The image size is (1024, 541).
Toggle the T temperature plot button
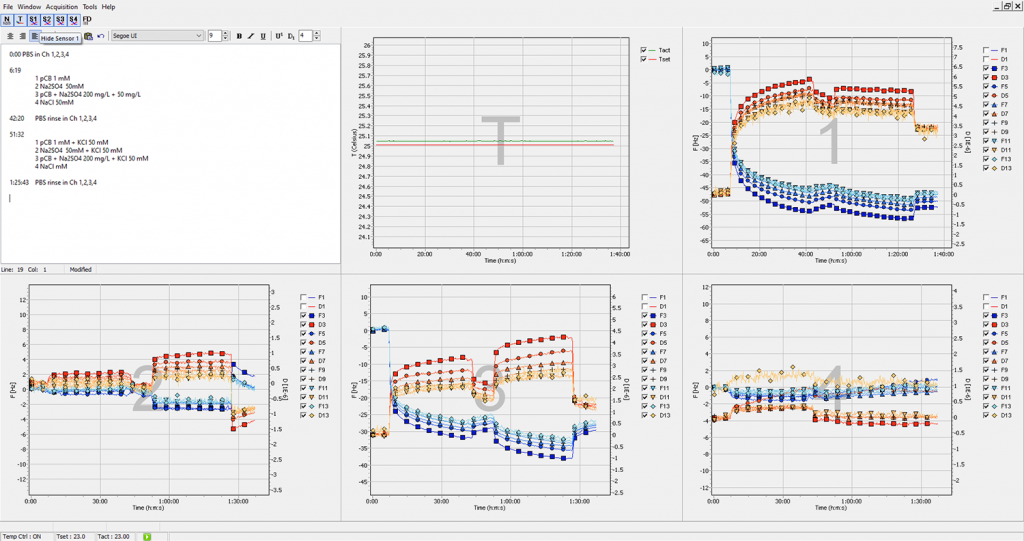pyautogui.click(x=20, y=20)
